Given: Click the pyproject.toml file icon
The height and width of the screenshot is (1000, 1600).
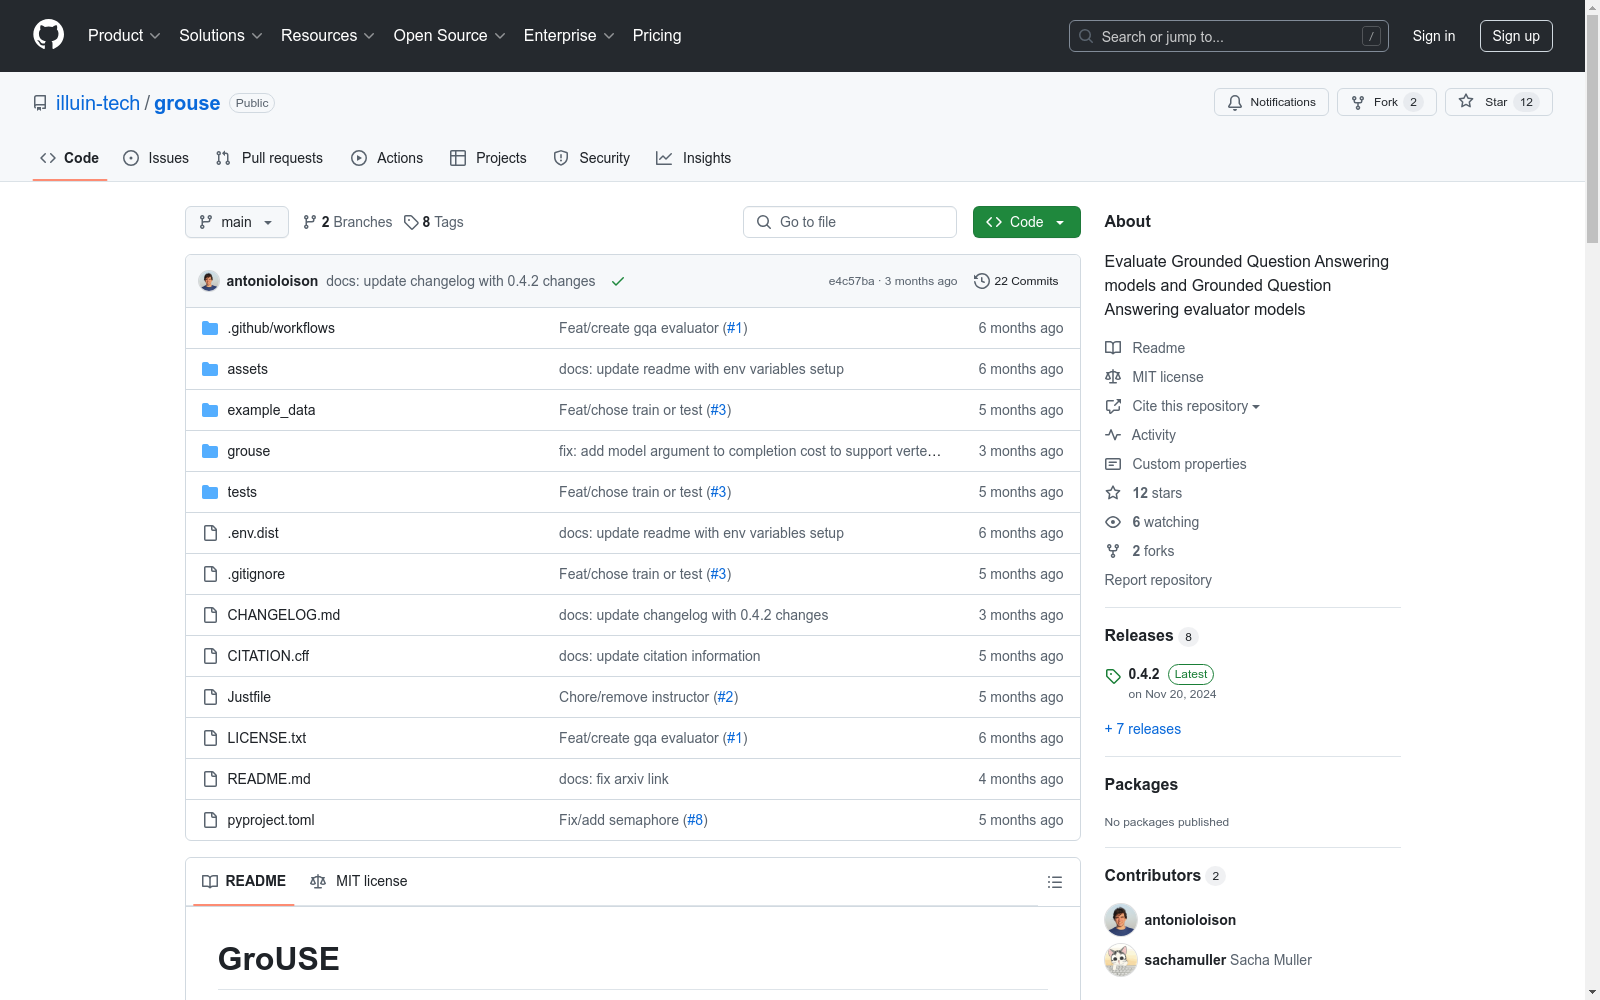Looking at the screenshot, I should click(210, 820).
